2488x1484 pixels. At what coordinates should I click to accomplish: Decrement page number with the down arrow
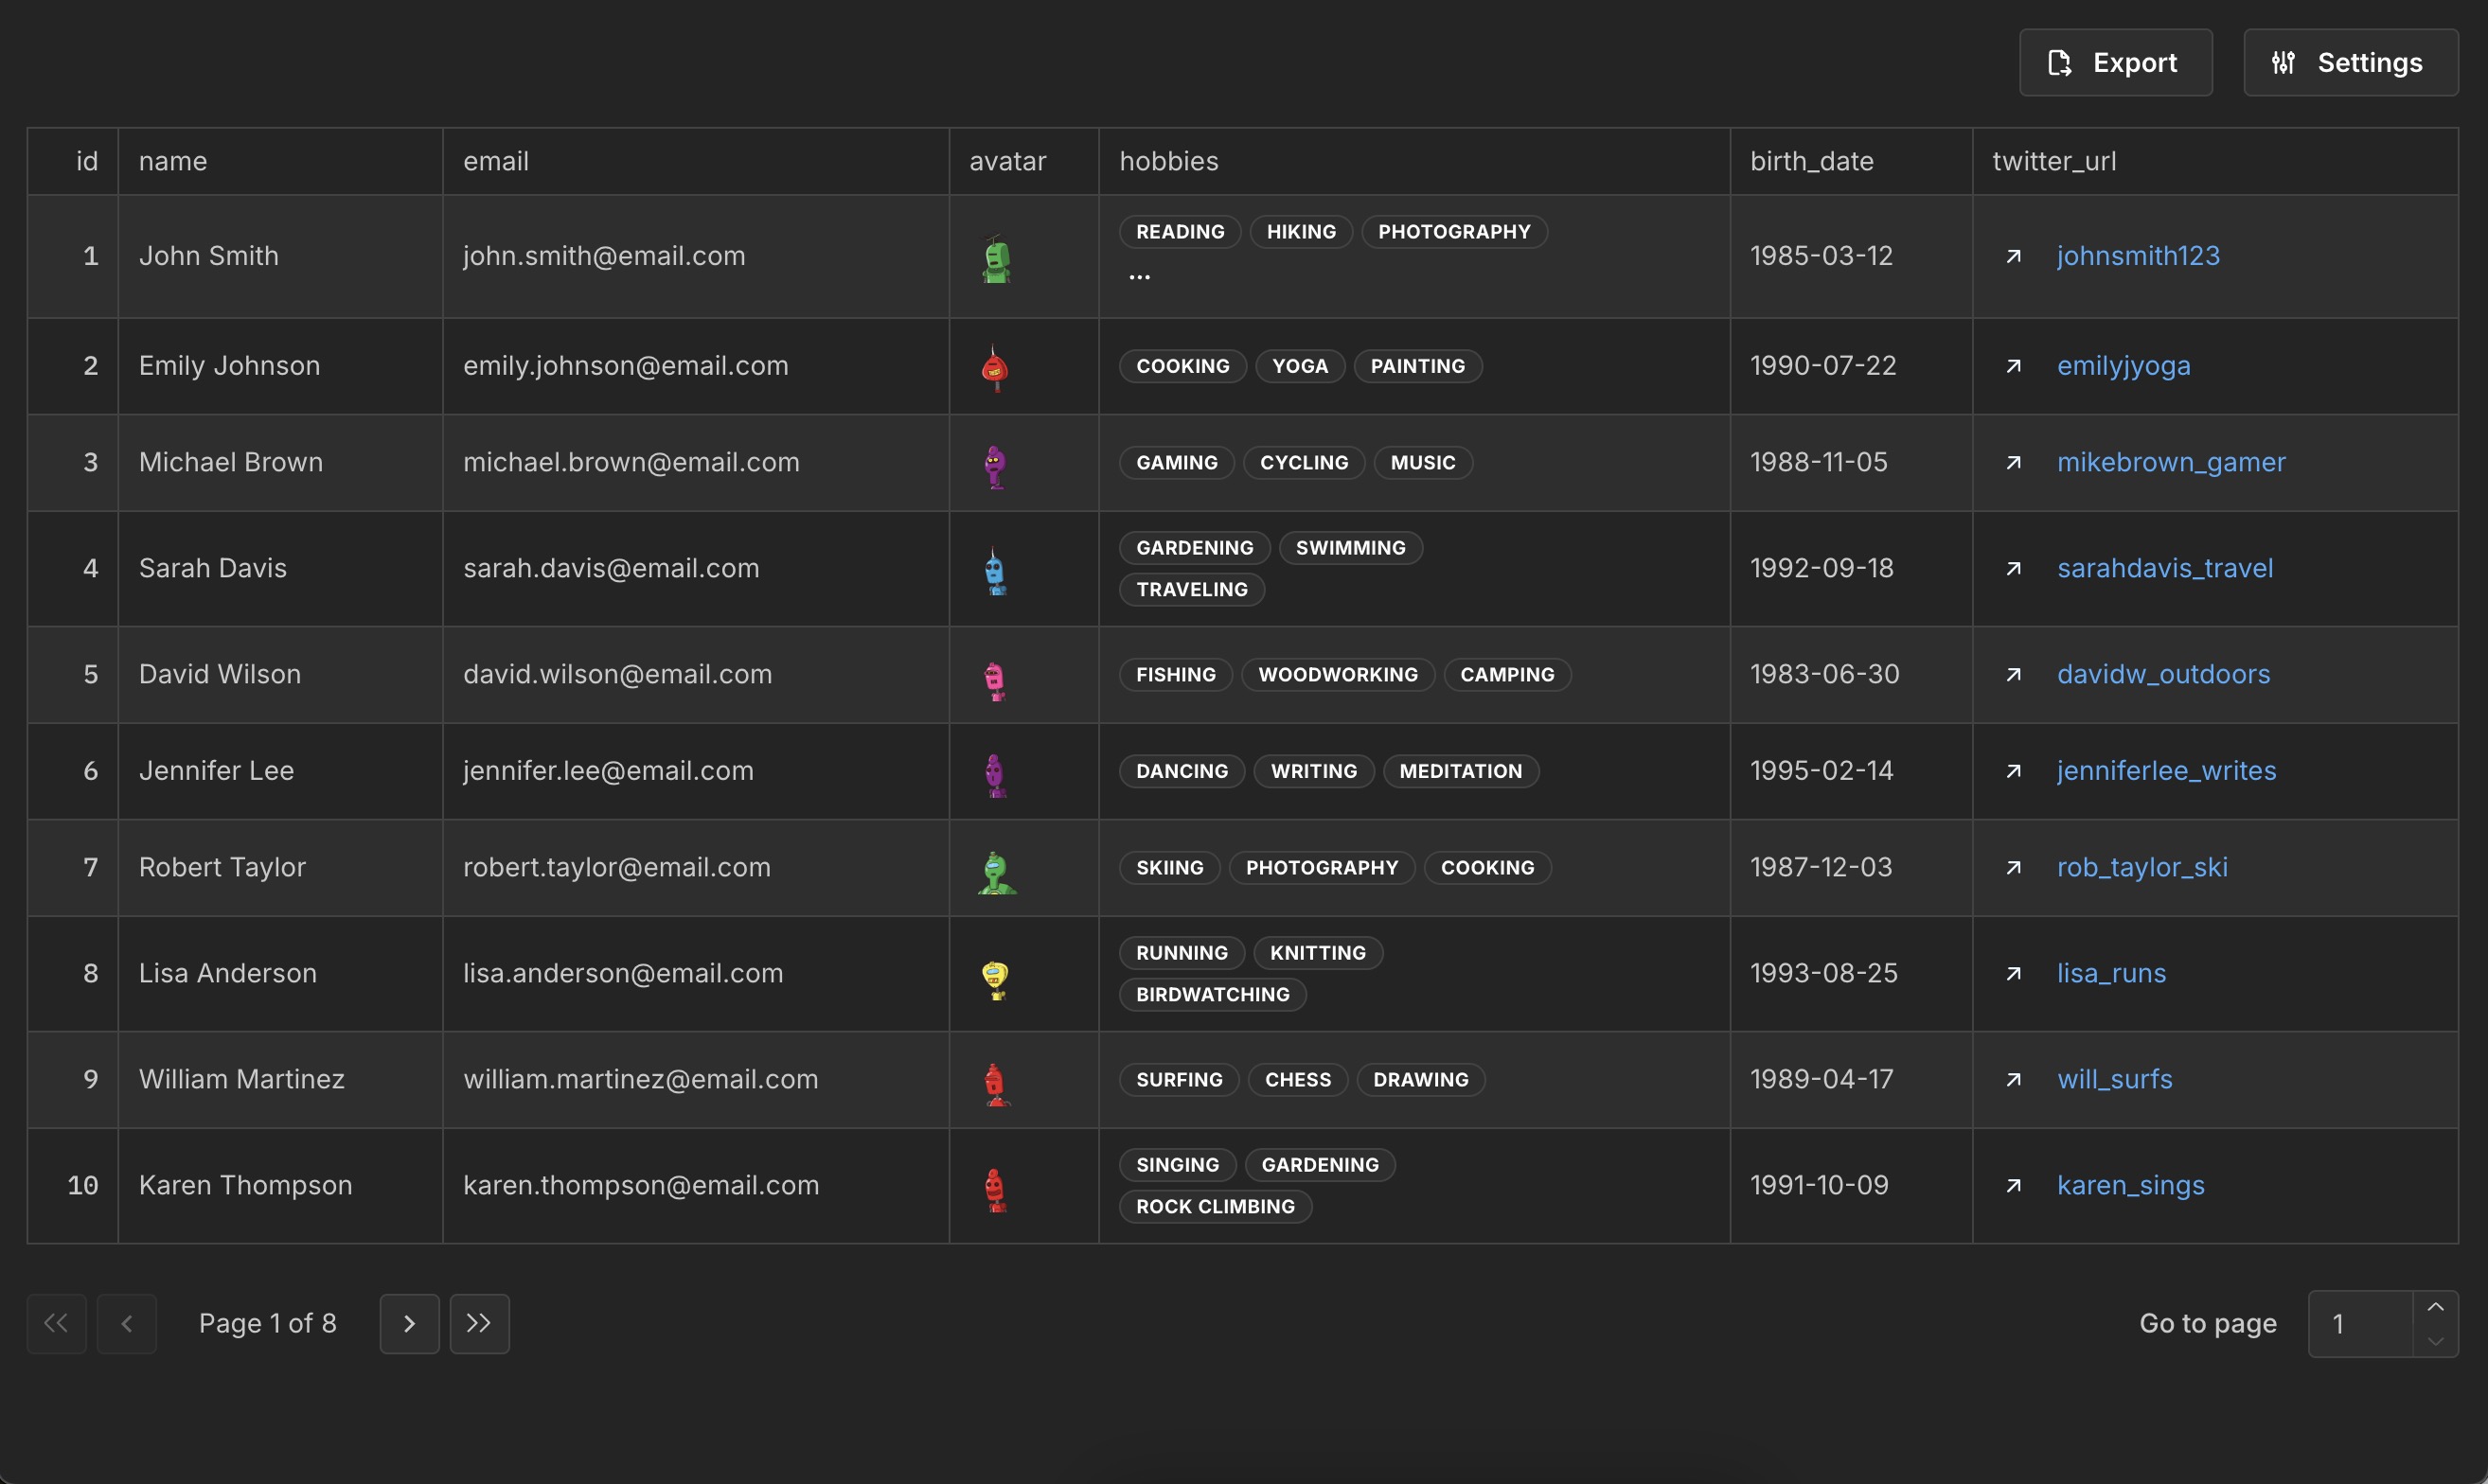pyautogui.click(x=2435, y=1341)
